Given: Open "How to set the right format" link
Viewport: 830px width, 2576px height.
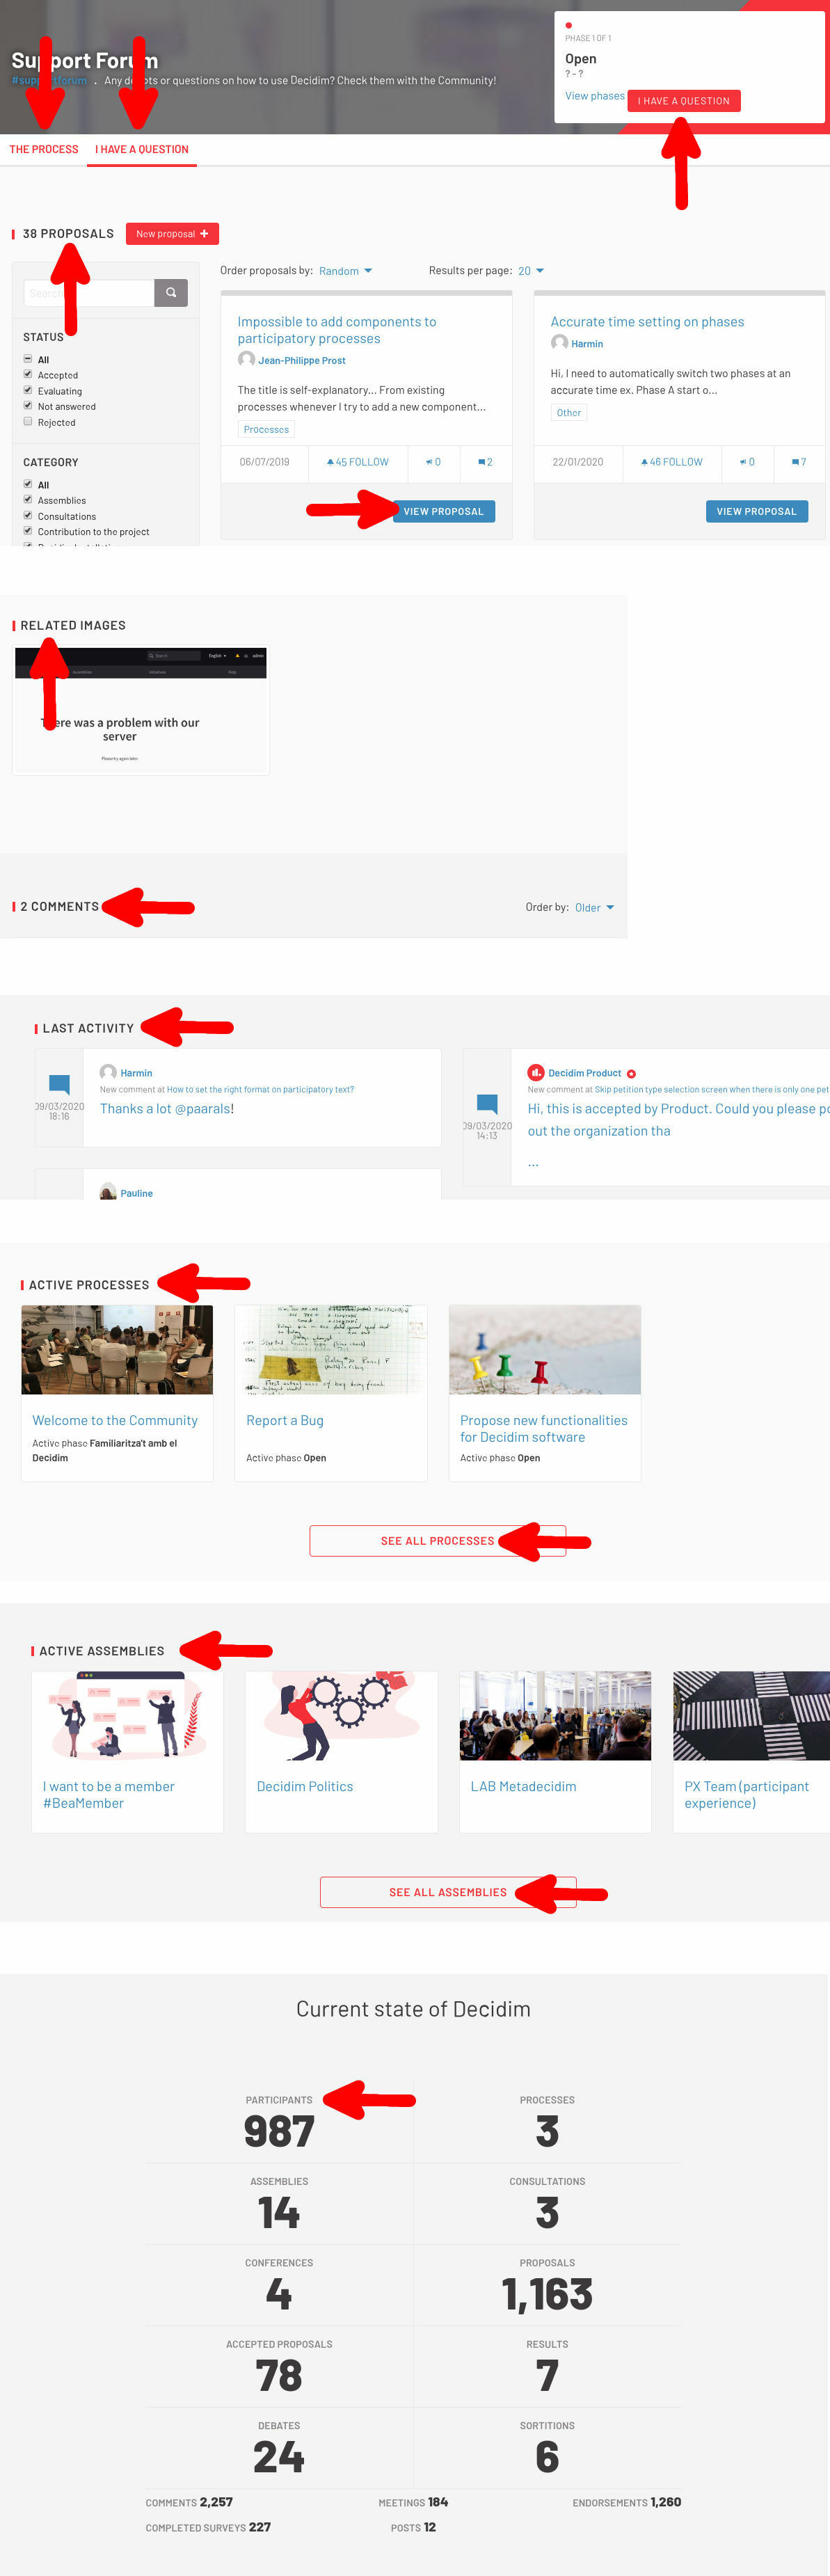Looking at the screenshot, I should tap(260, 1089).
